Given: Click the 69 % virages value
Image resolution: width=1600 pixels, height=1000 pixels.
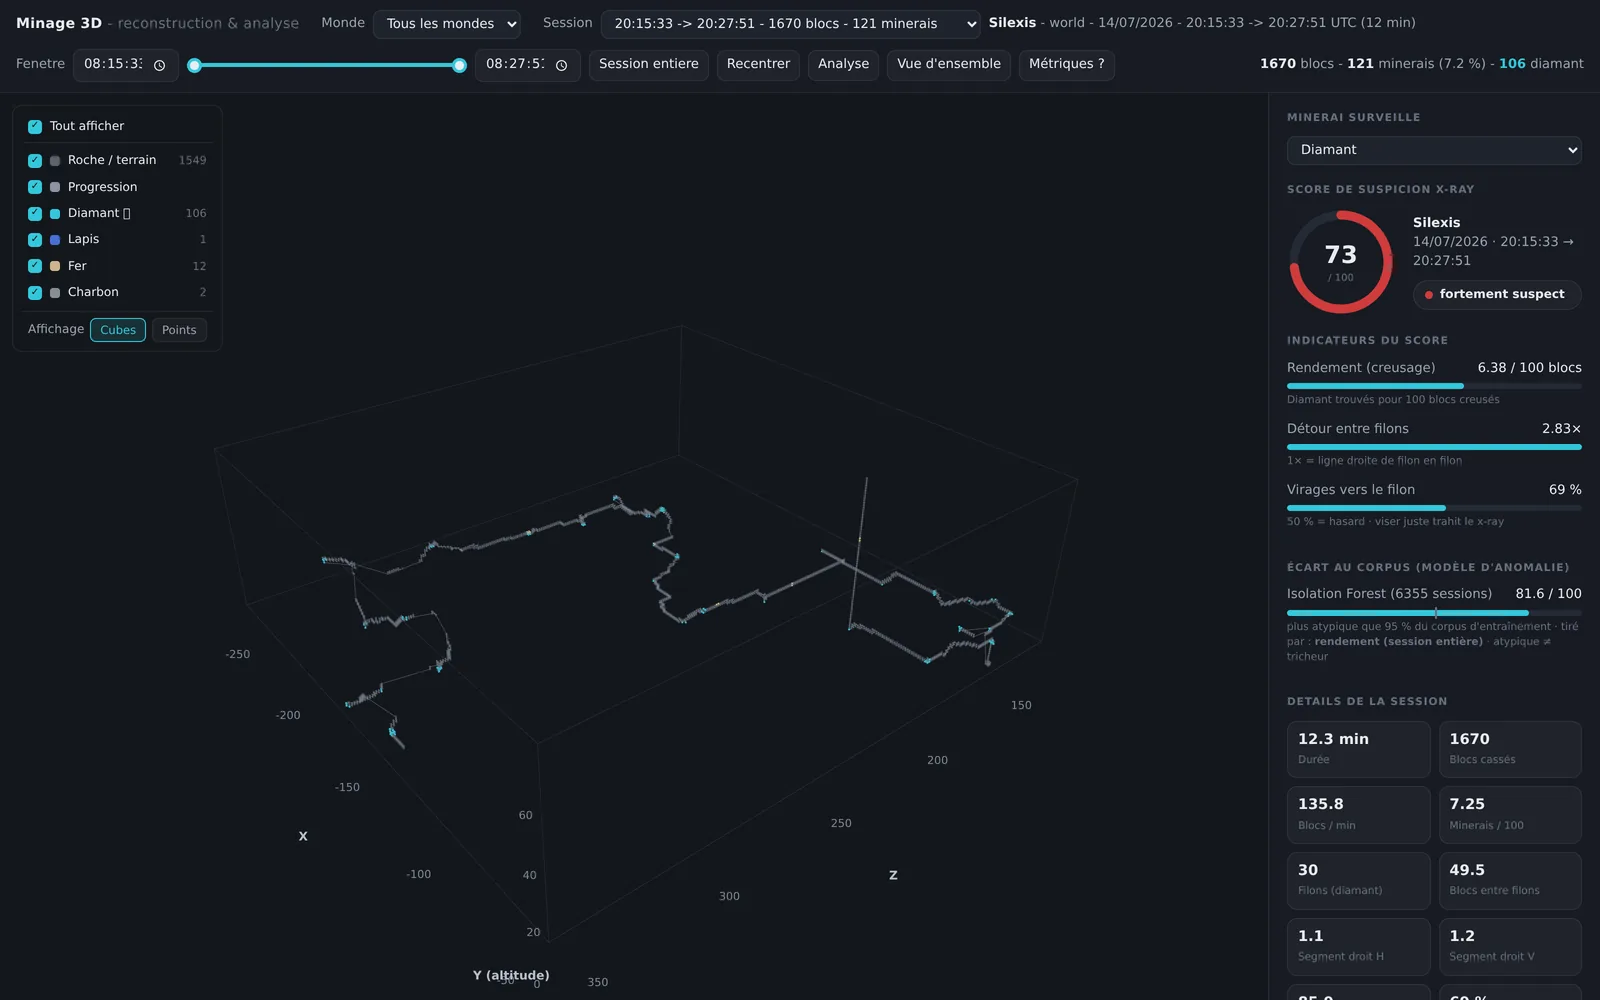Looking at the screenshot, I should click(1565, 490).
